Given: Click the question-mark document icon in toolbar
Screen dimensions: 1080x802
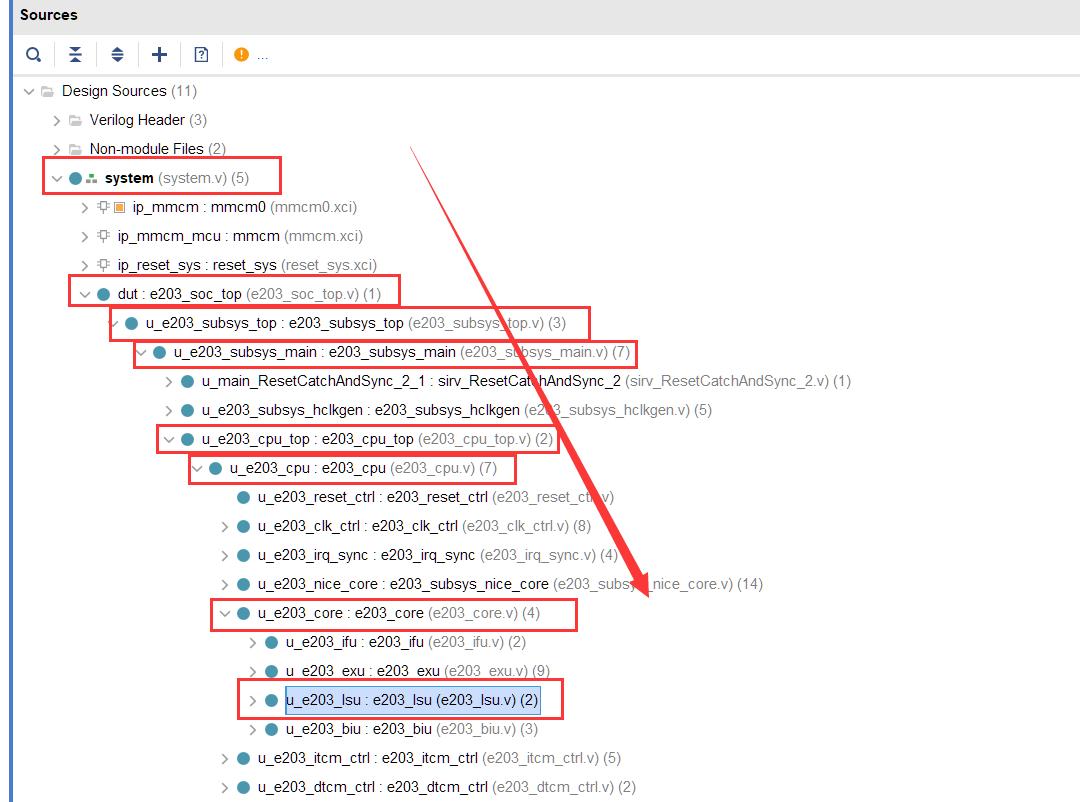Looking at the screenshot, I should pyautogui.click(x=201, y=54).
